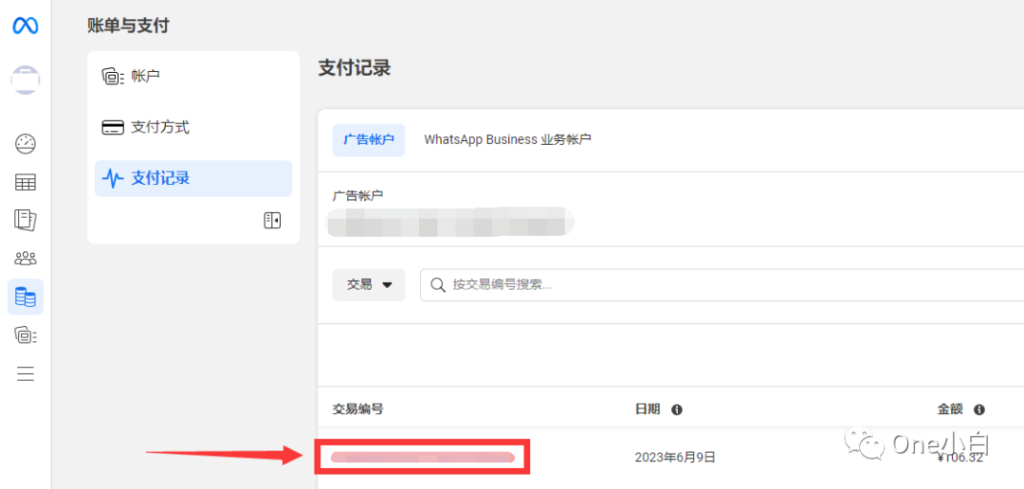Select the billing coins stack icon

[x=25, y=297]
